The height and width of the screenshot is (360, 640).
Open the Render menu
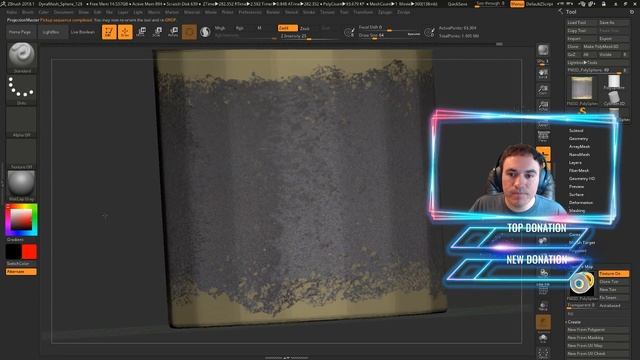tap(273, 12)
